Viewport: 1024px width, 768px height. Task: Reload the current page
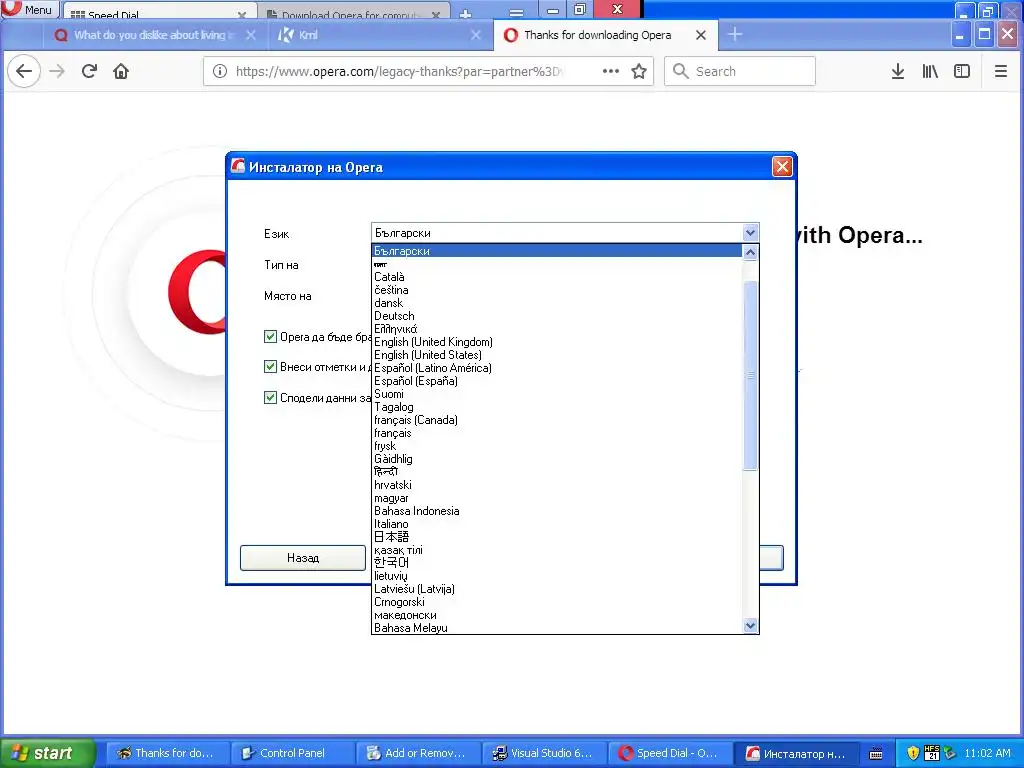click(89, 71)
